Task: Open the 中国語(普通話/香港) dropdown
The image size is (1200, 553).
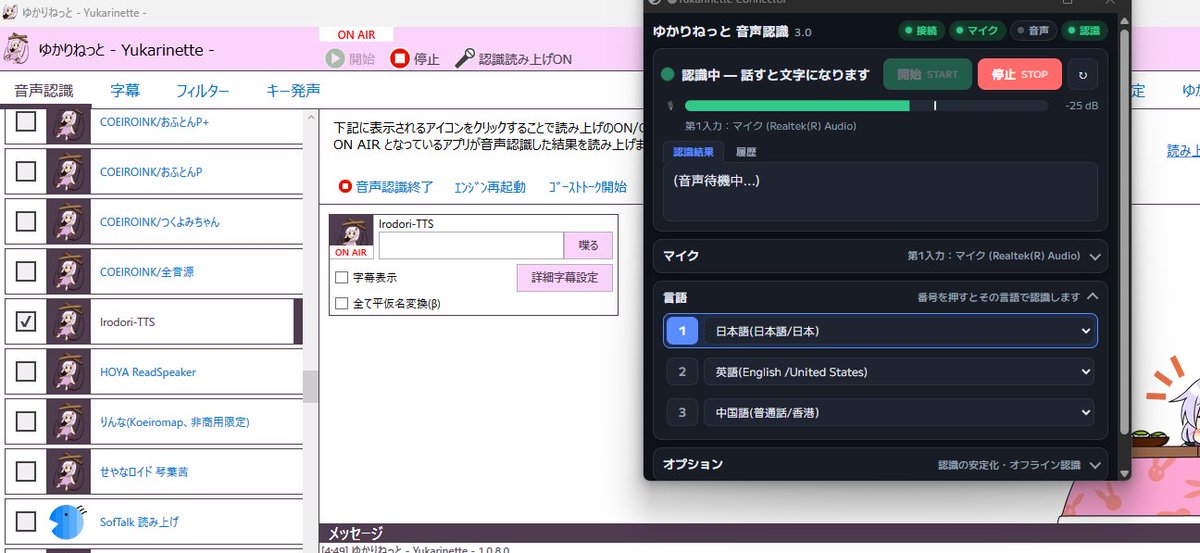Action: pyautogui.click(x=899, y=412)
